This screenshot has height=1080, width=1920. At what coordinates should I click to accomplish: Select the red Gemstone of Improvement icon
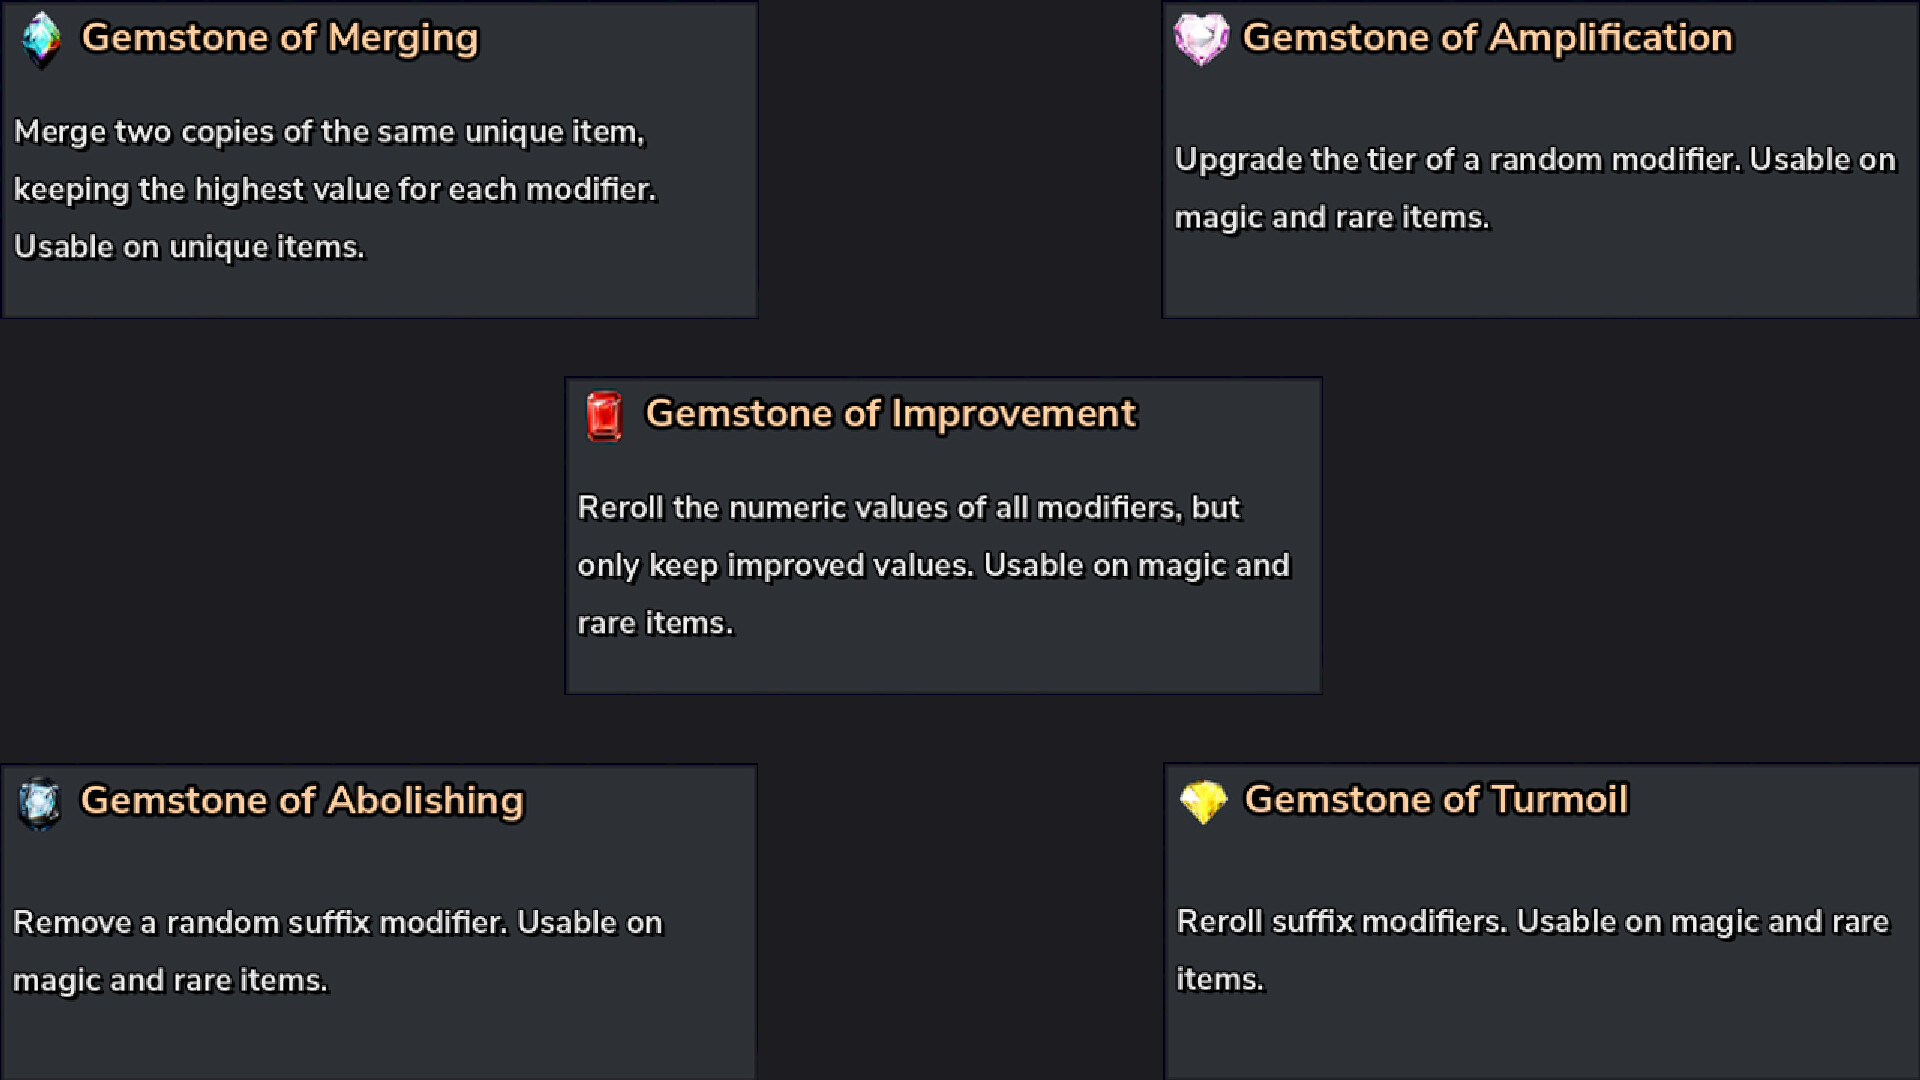604,414
